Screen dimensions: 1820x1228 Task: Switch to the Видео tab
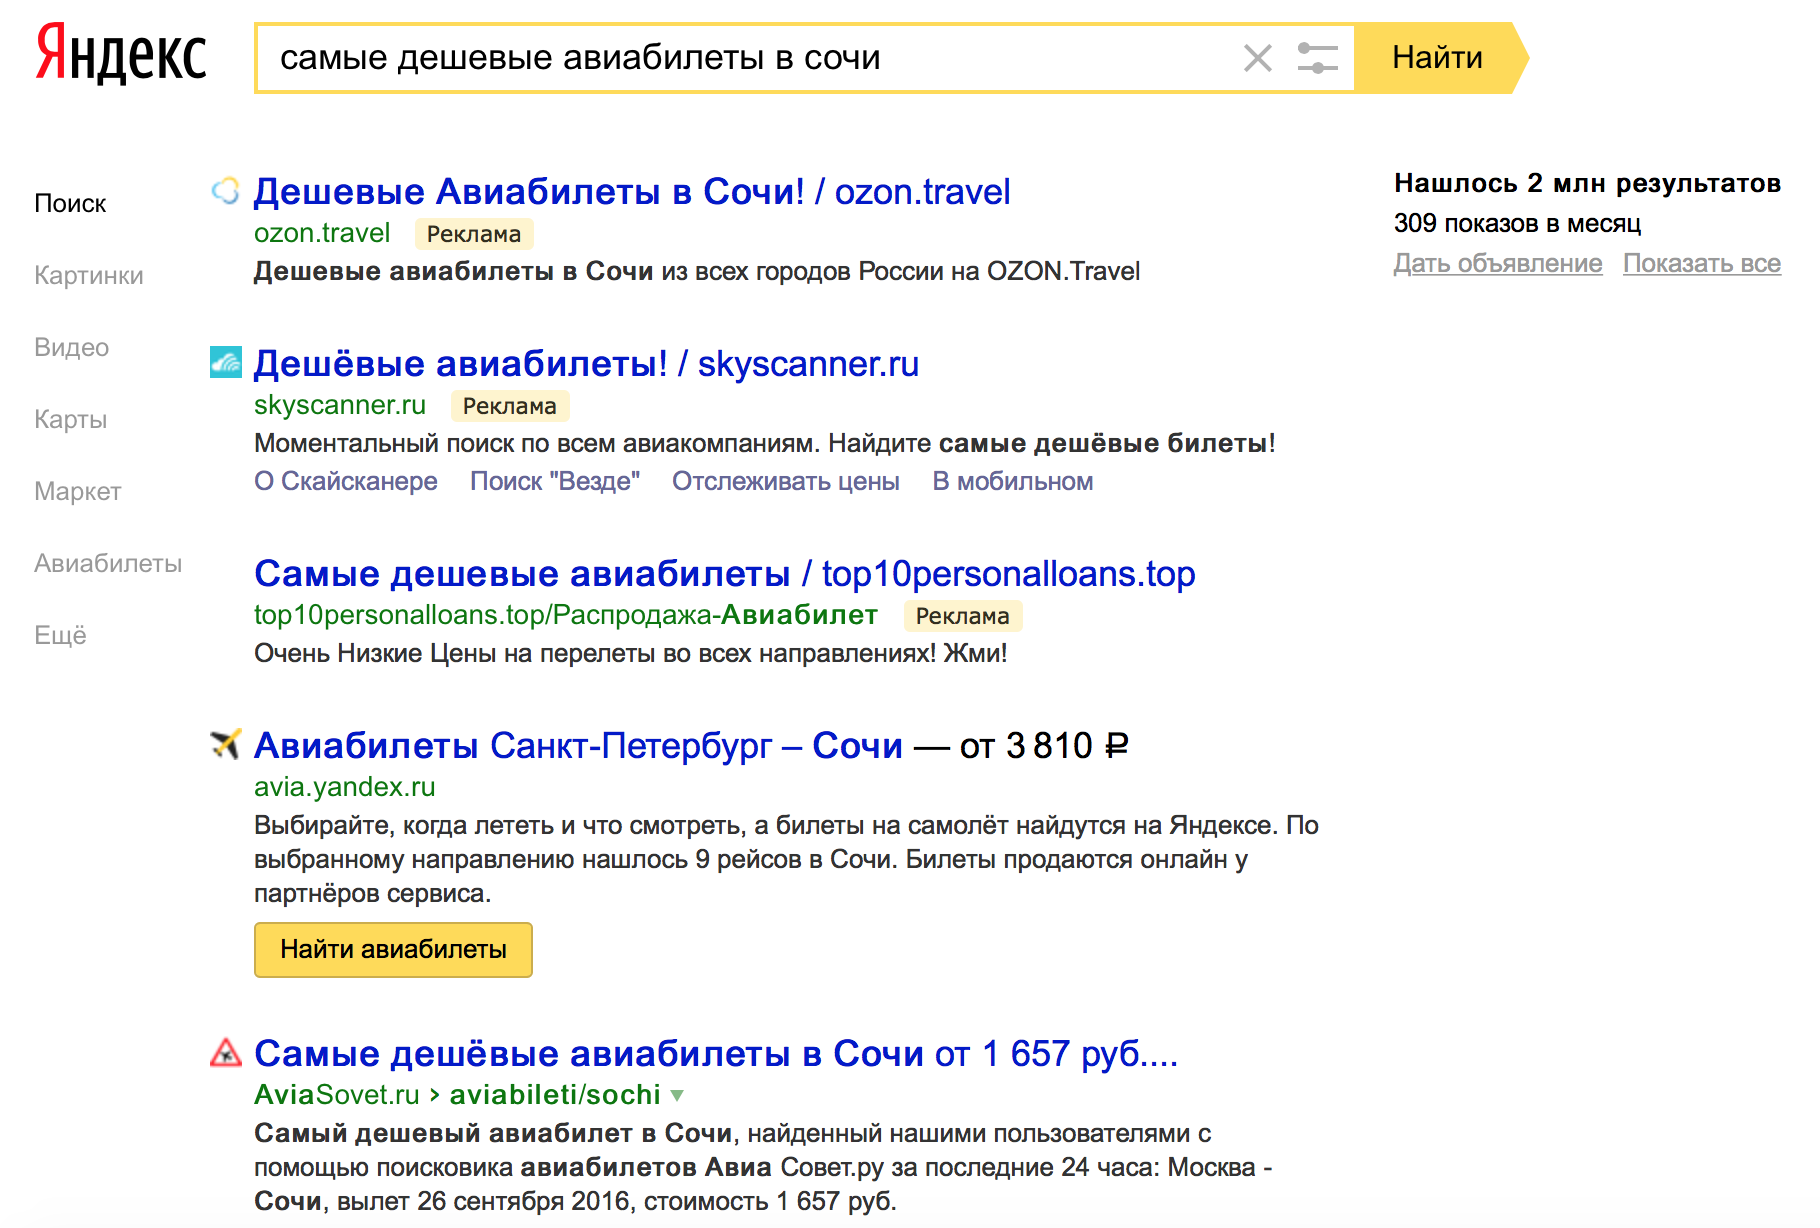pos(72,348)
